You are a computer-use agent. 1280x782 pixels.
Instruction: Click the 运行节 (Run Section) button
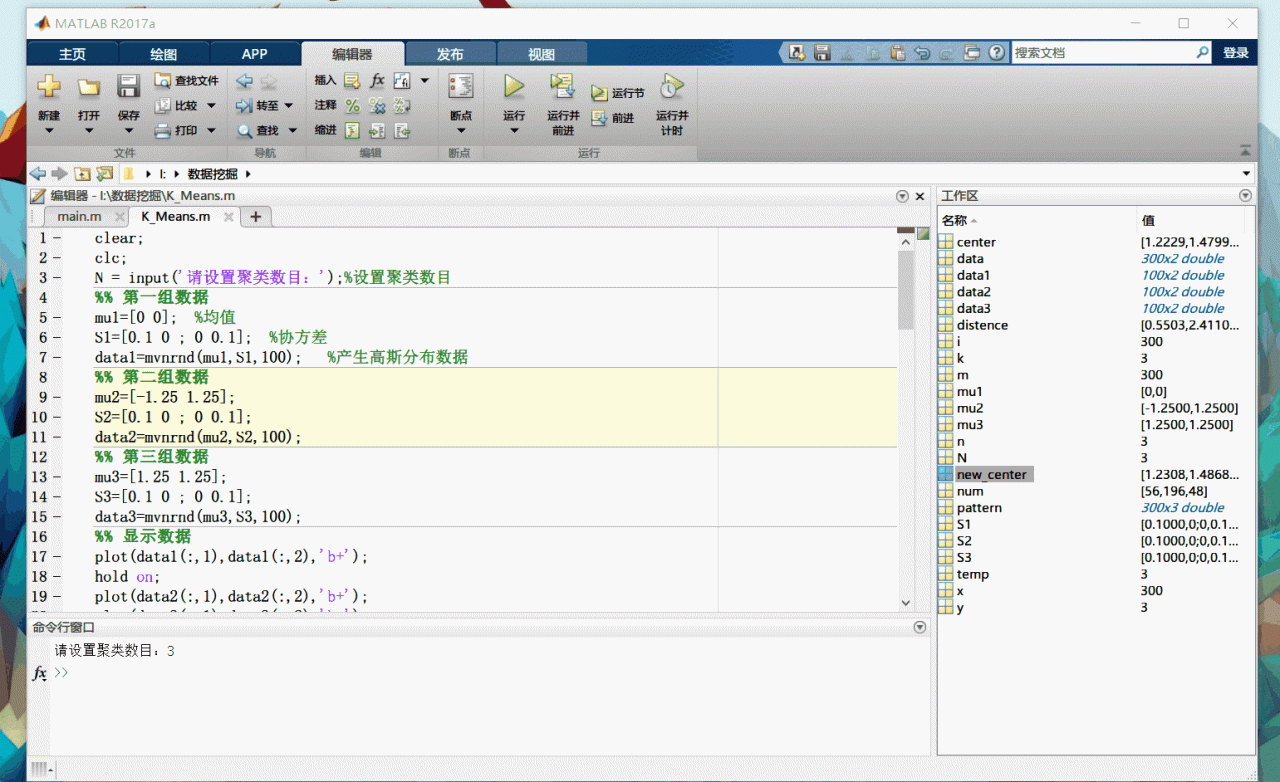[617, 93]
